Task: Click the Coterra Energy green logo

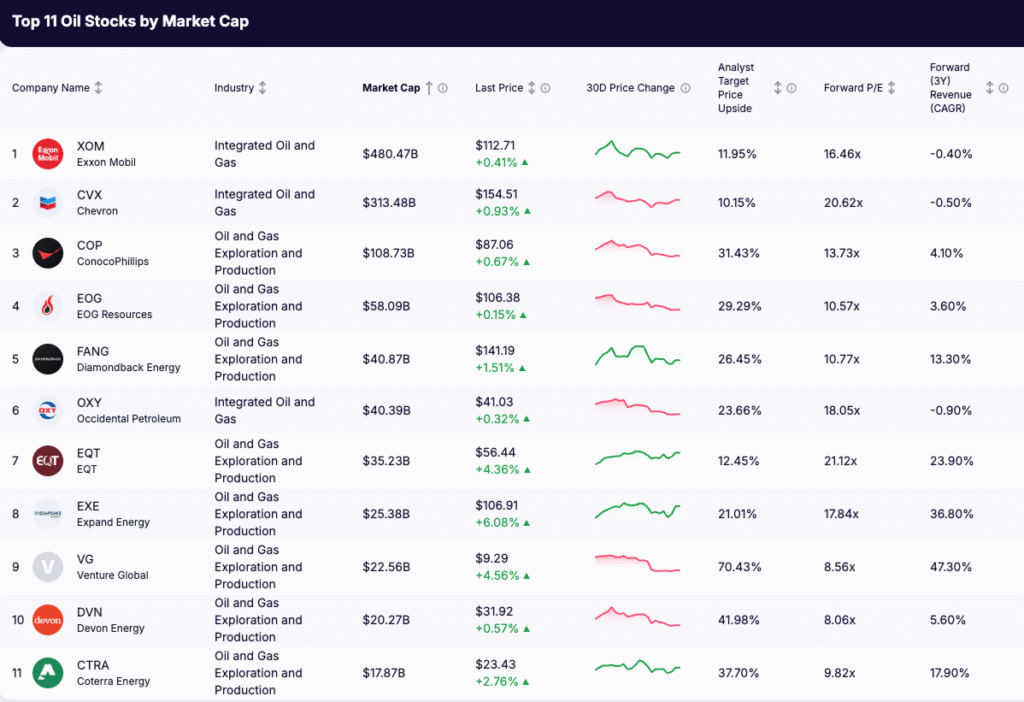Action: click(47, 673)
